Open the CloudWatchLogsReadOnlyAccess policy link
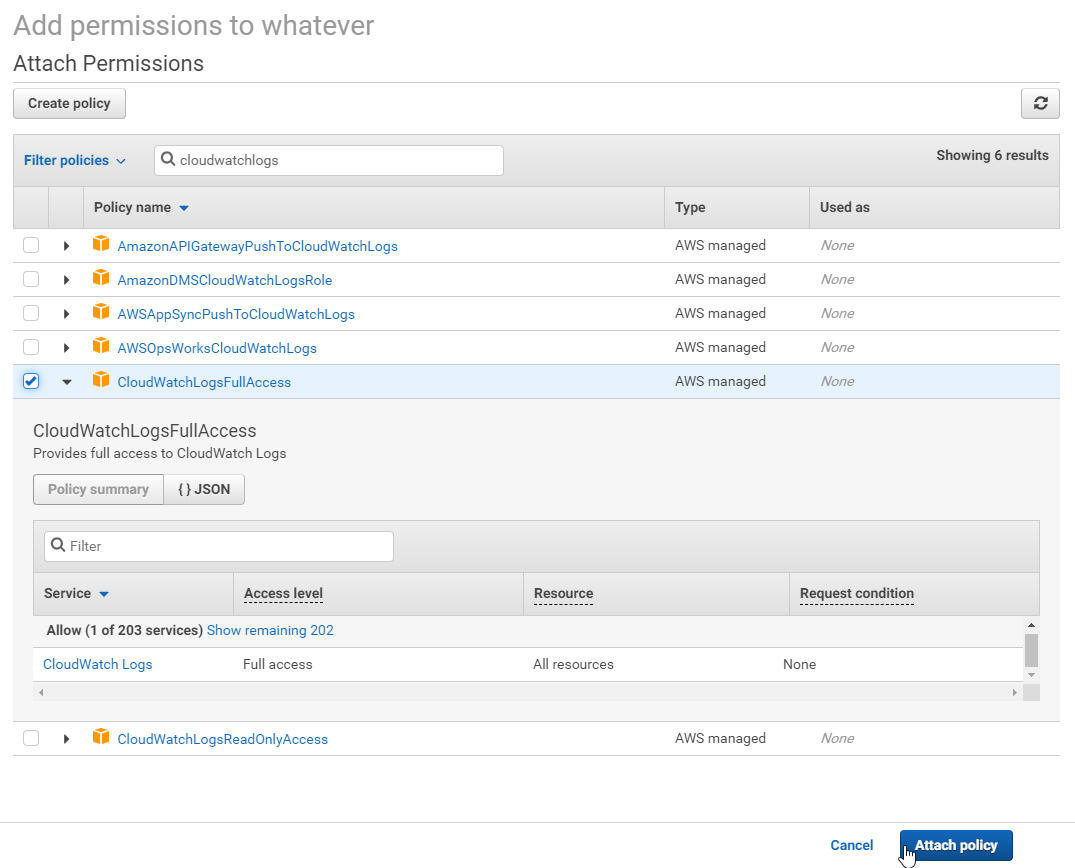The image size is (1075, 868). pyautogui.click(x=222, y=739)
